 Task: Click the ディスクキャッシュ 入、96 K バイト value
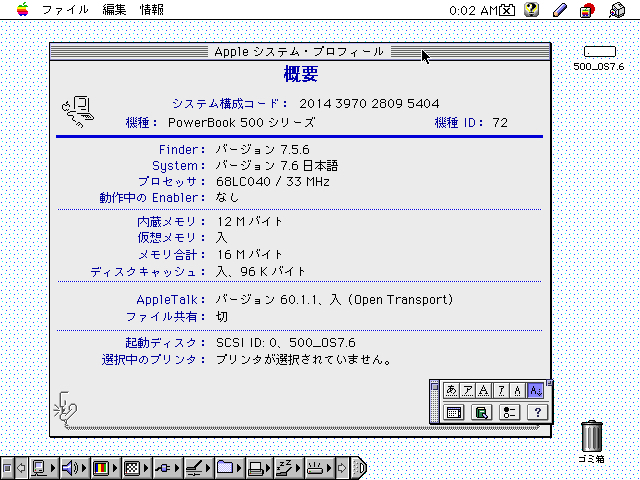point(260,271)
